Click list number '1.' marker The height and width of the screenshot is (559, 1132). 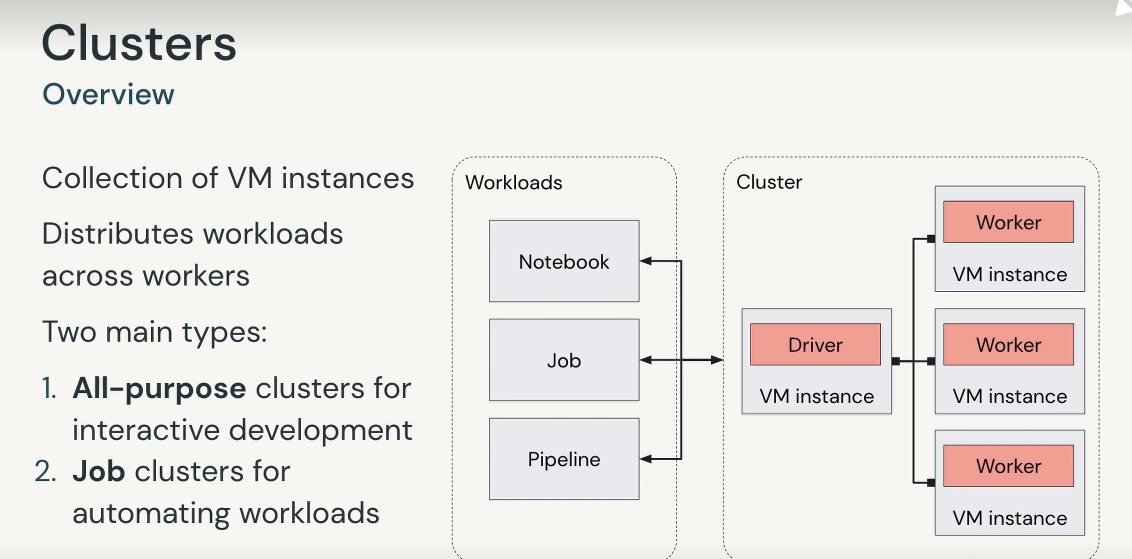[x=49, y=389]
